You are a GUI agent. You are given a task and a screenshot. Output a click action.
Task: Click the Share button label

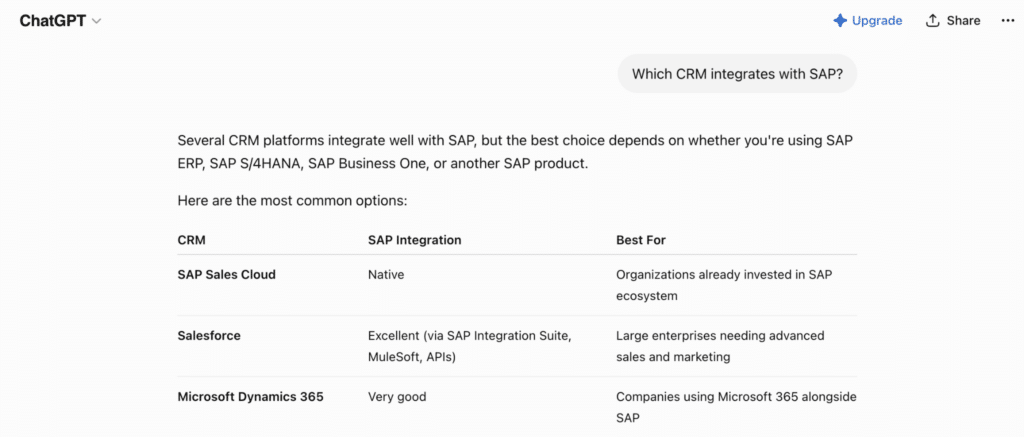click(x=963, y=21)
